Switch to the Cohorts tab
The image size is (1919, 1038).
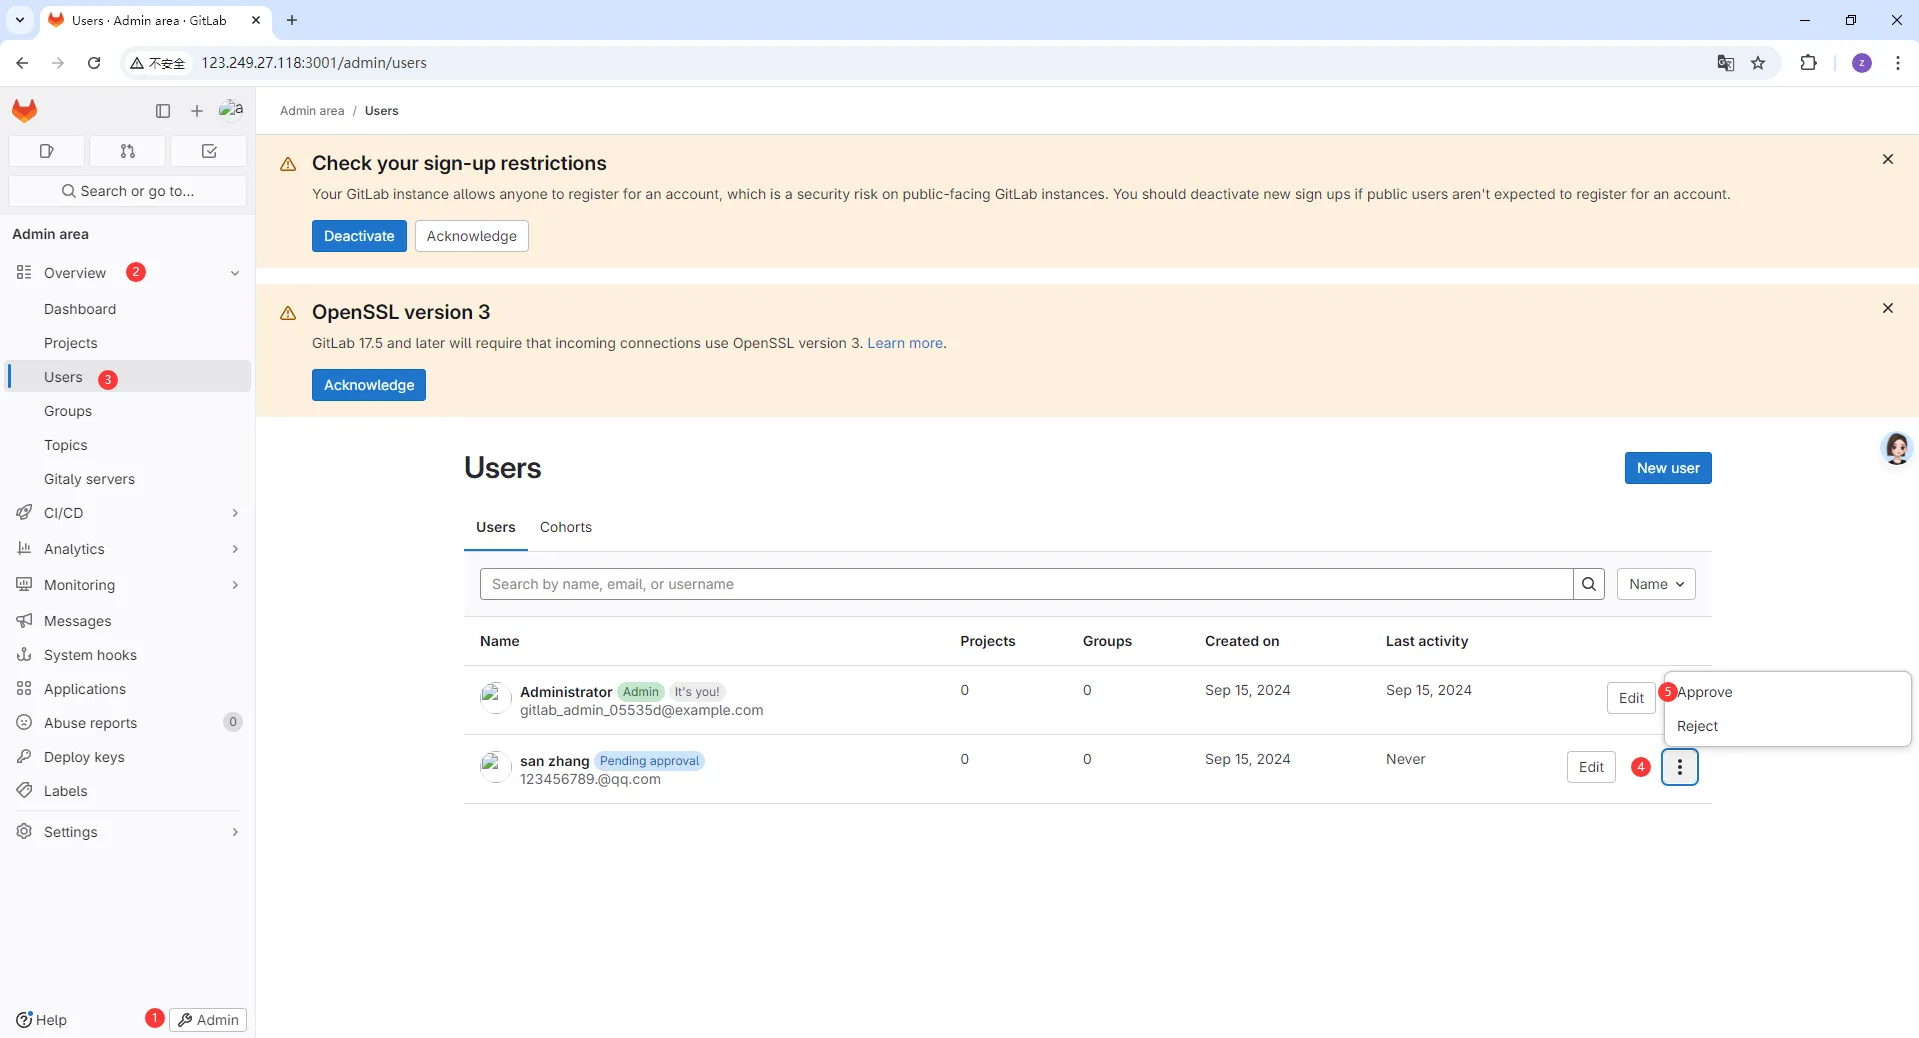click(565, 527)
